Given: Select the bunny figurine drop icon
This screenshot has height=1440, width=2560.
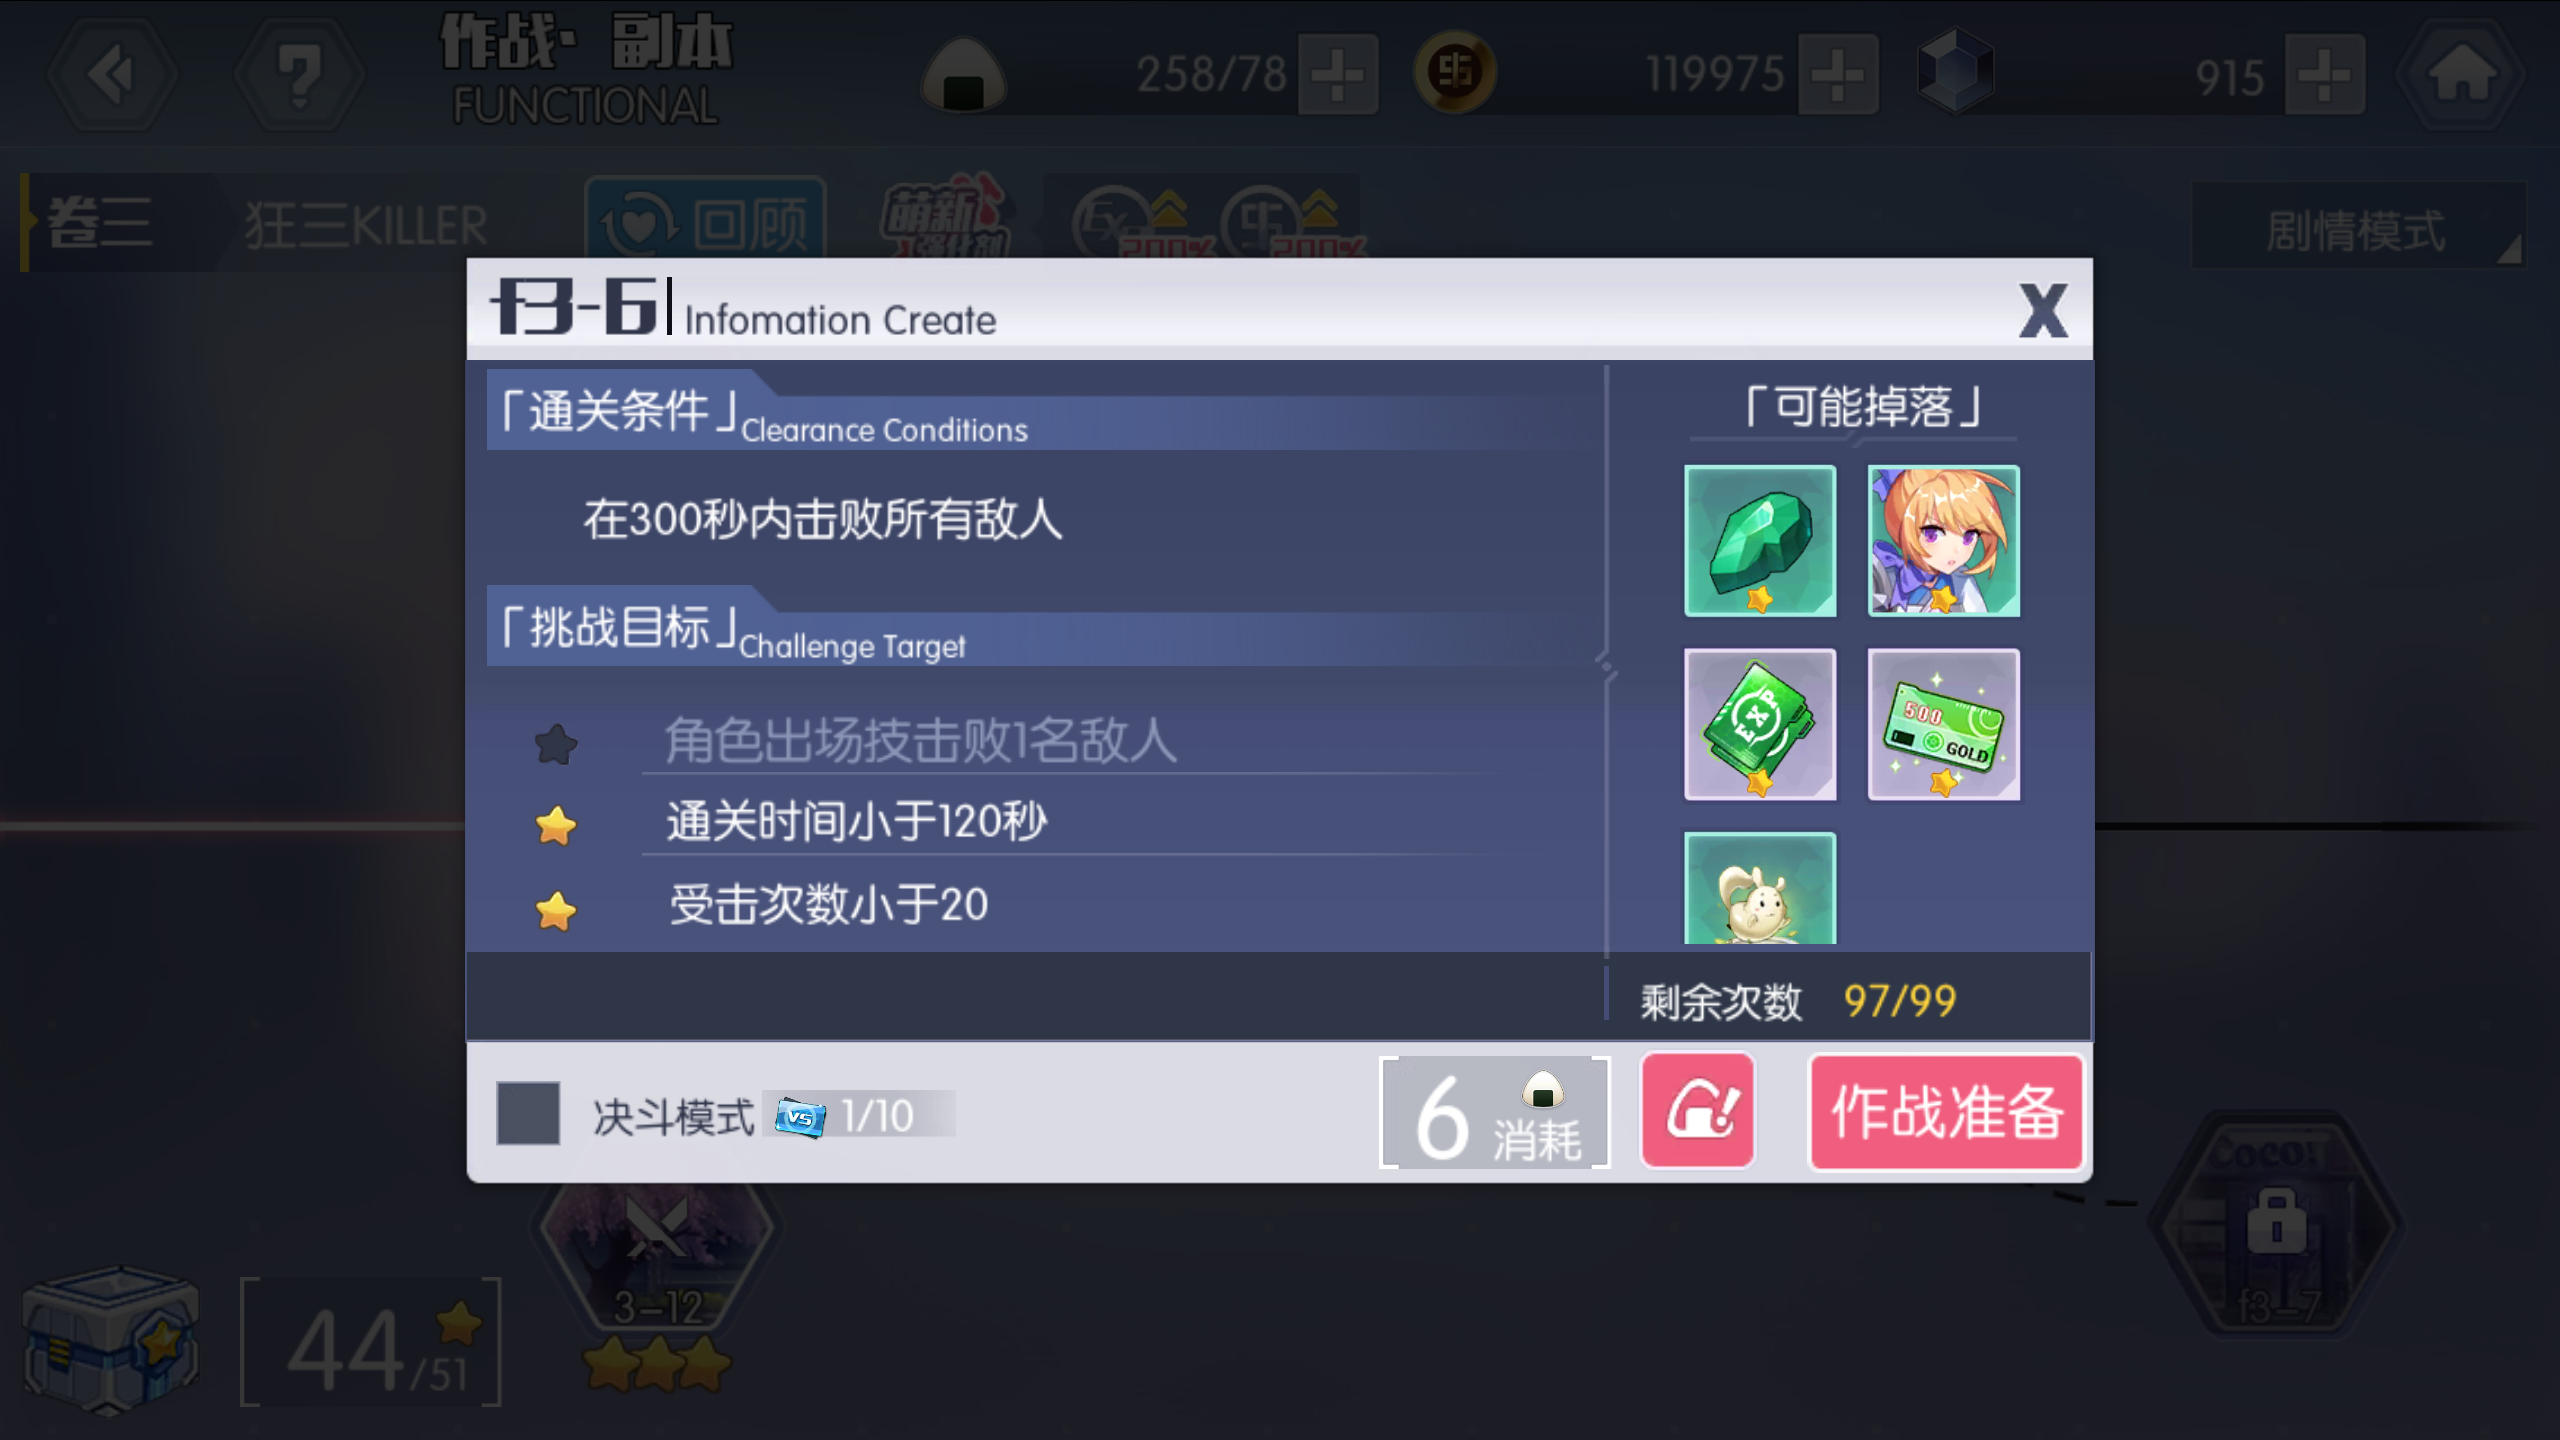Looking at the screenshot, I should (x=1760, y=888).
